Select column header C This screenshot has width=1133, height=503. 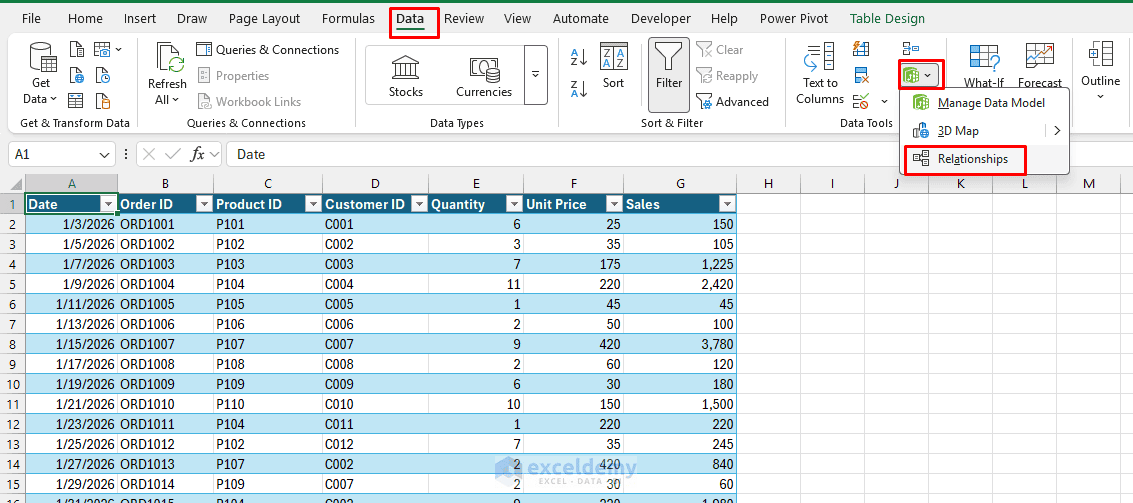click(x=267, y=184)
